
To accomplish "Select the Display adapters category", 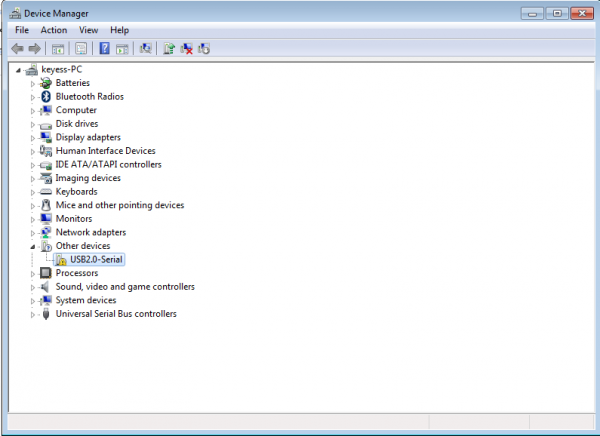I will tap(88, 137).
